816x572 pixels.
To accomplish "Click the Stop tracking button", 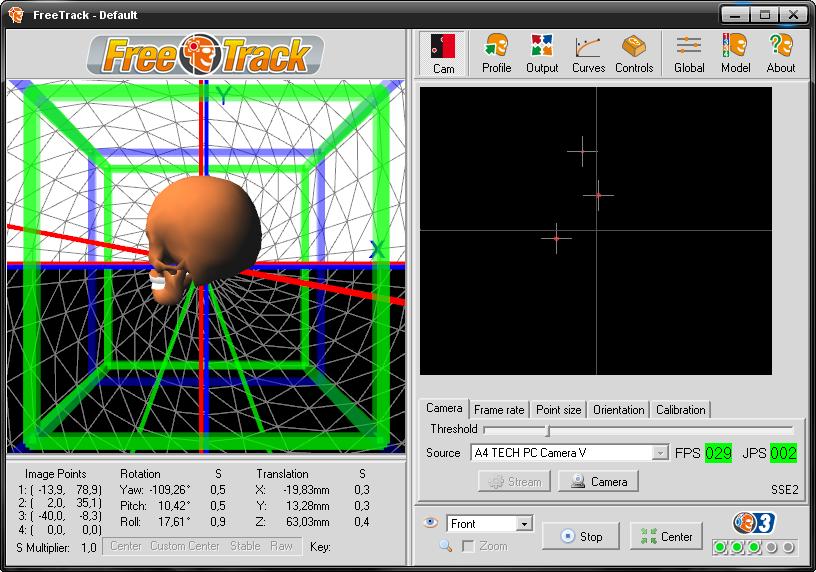I will [x=580, y=536].
